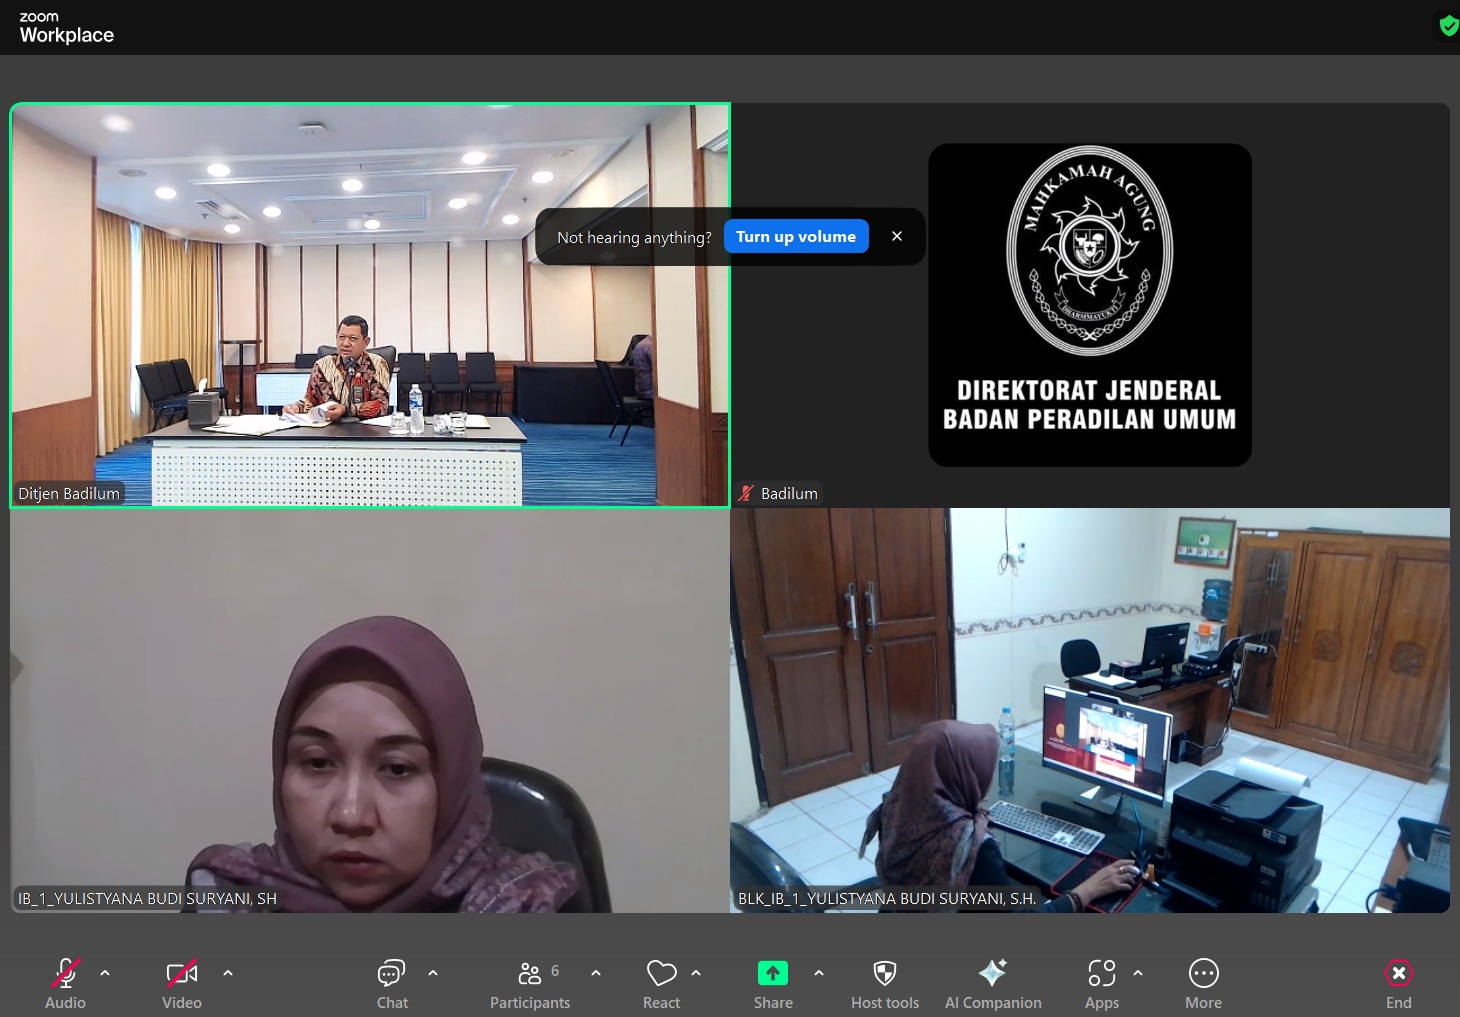The height and width of the screenshot is (1017, 1460).
Task: Open React heart icon
Action: point(661,973)
